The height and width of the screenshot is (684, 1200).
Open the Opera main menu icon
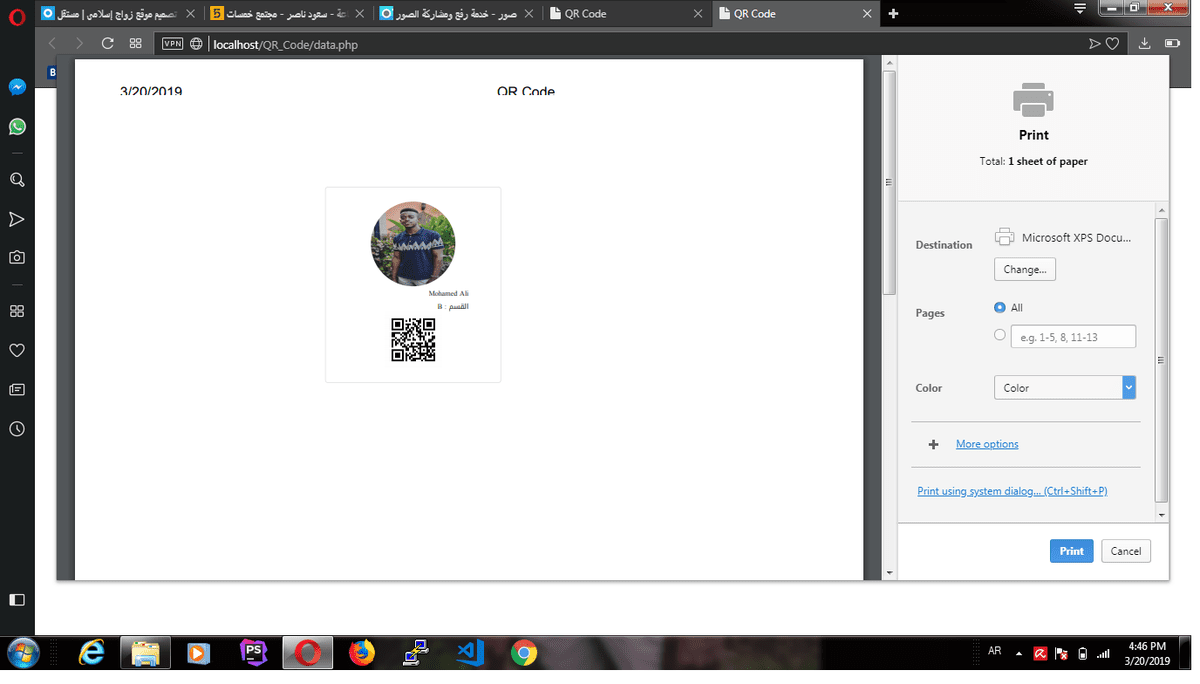tap(17, 15)
